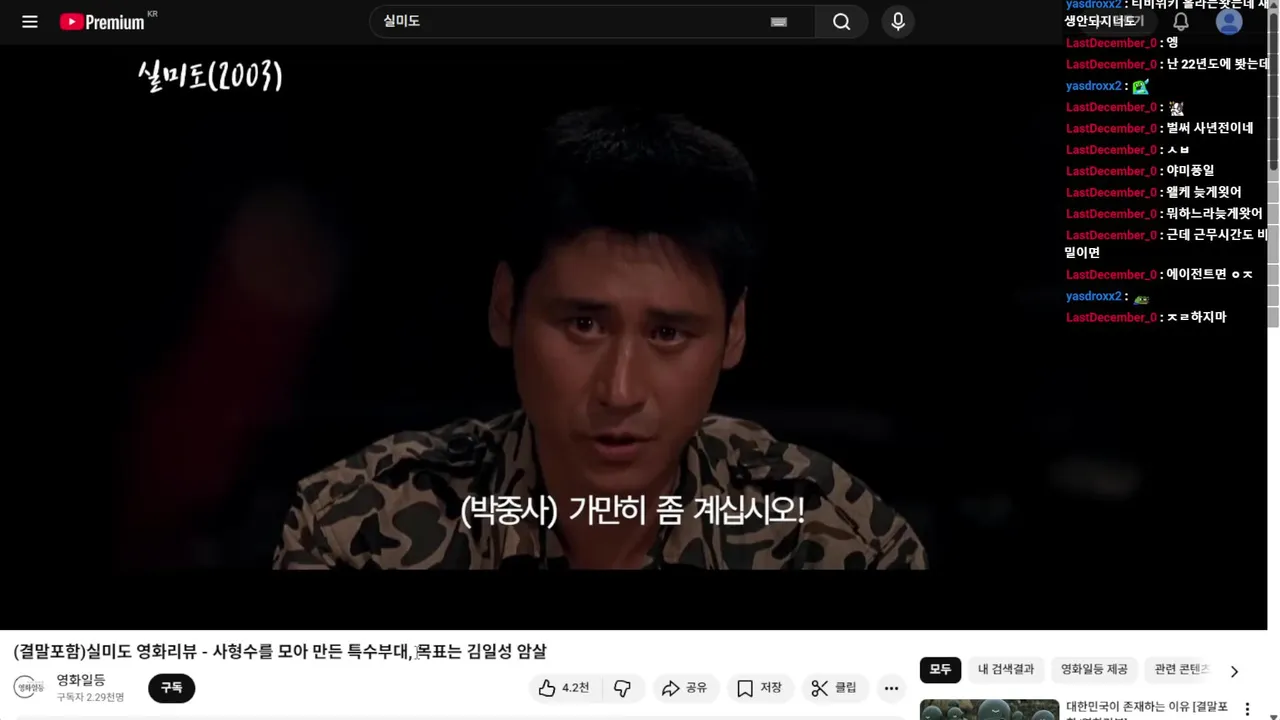
Task: Open more actions three-dot menu under video
Action: click(x=891, y=688)
